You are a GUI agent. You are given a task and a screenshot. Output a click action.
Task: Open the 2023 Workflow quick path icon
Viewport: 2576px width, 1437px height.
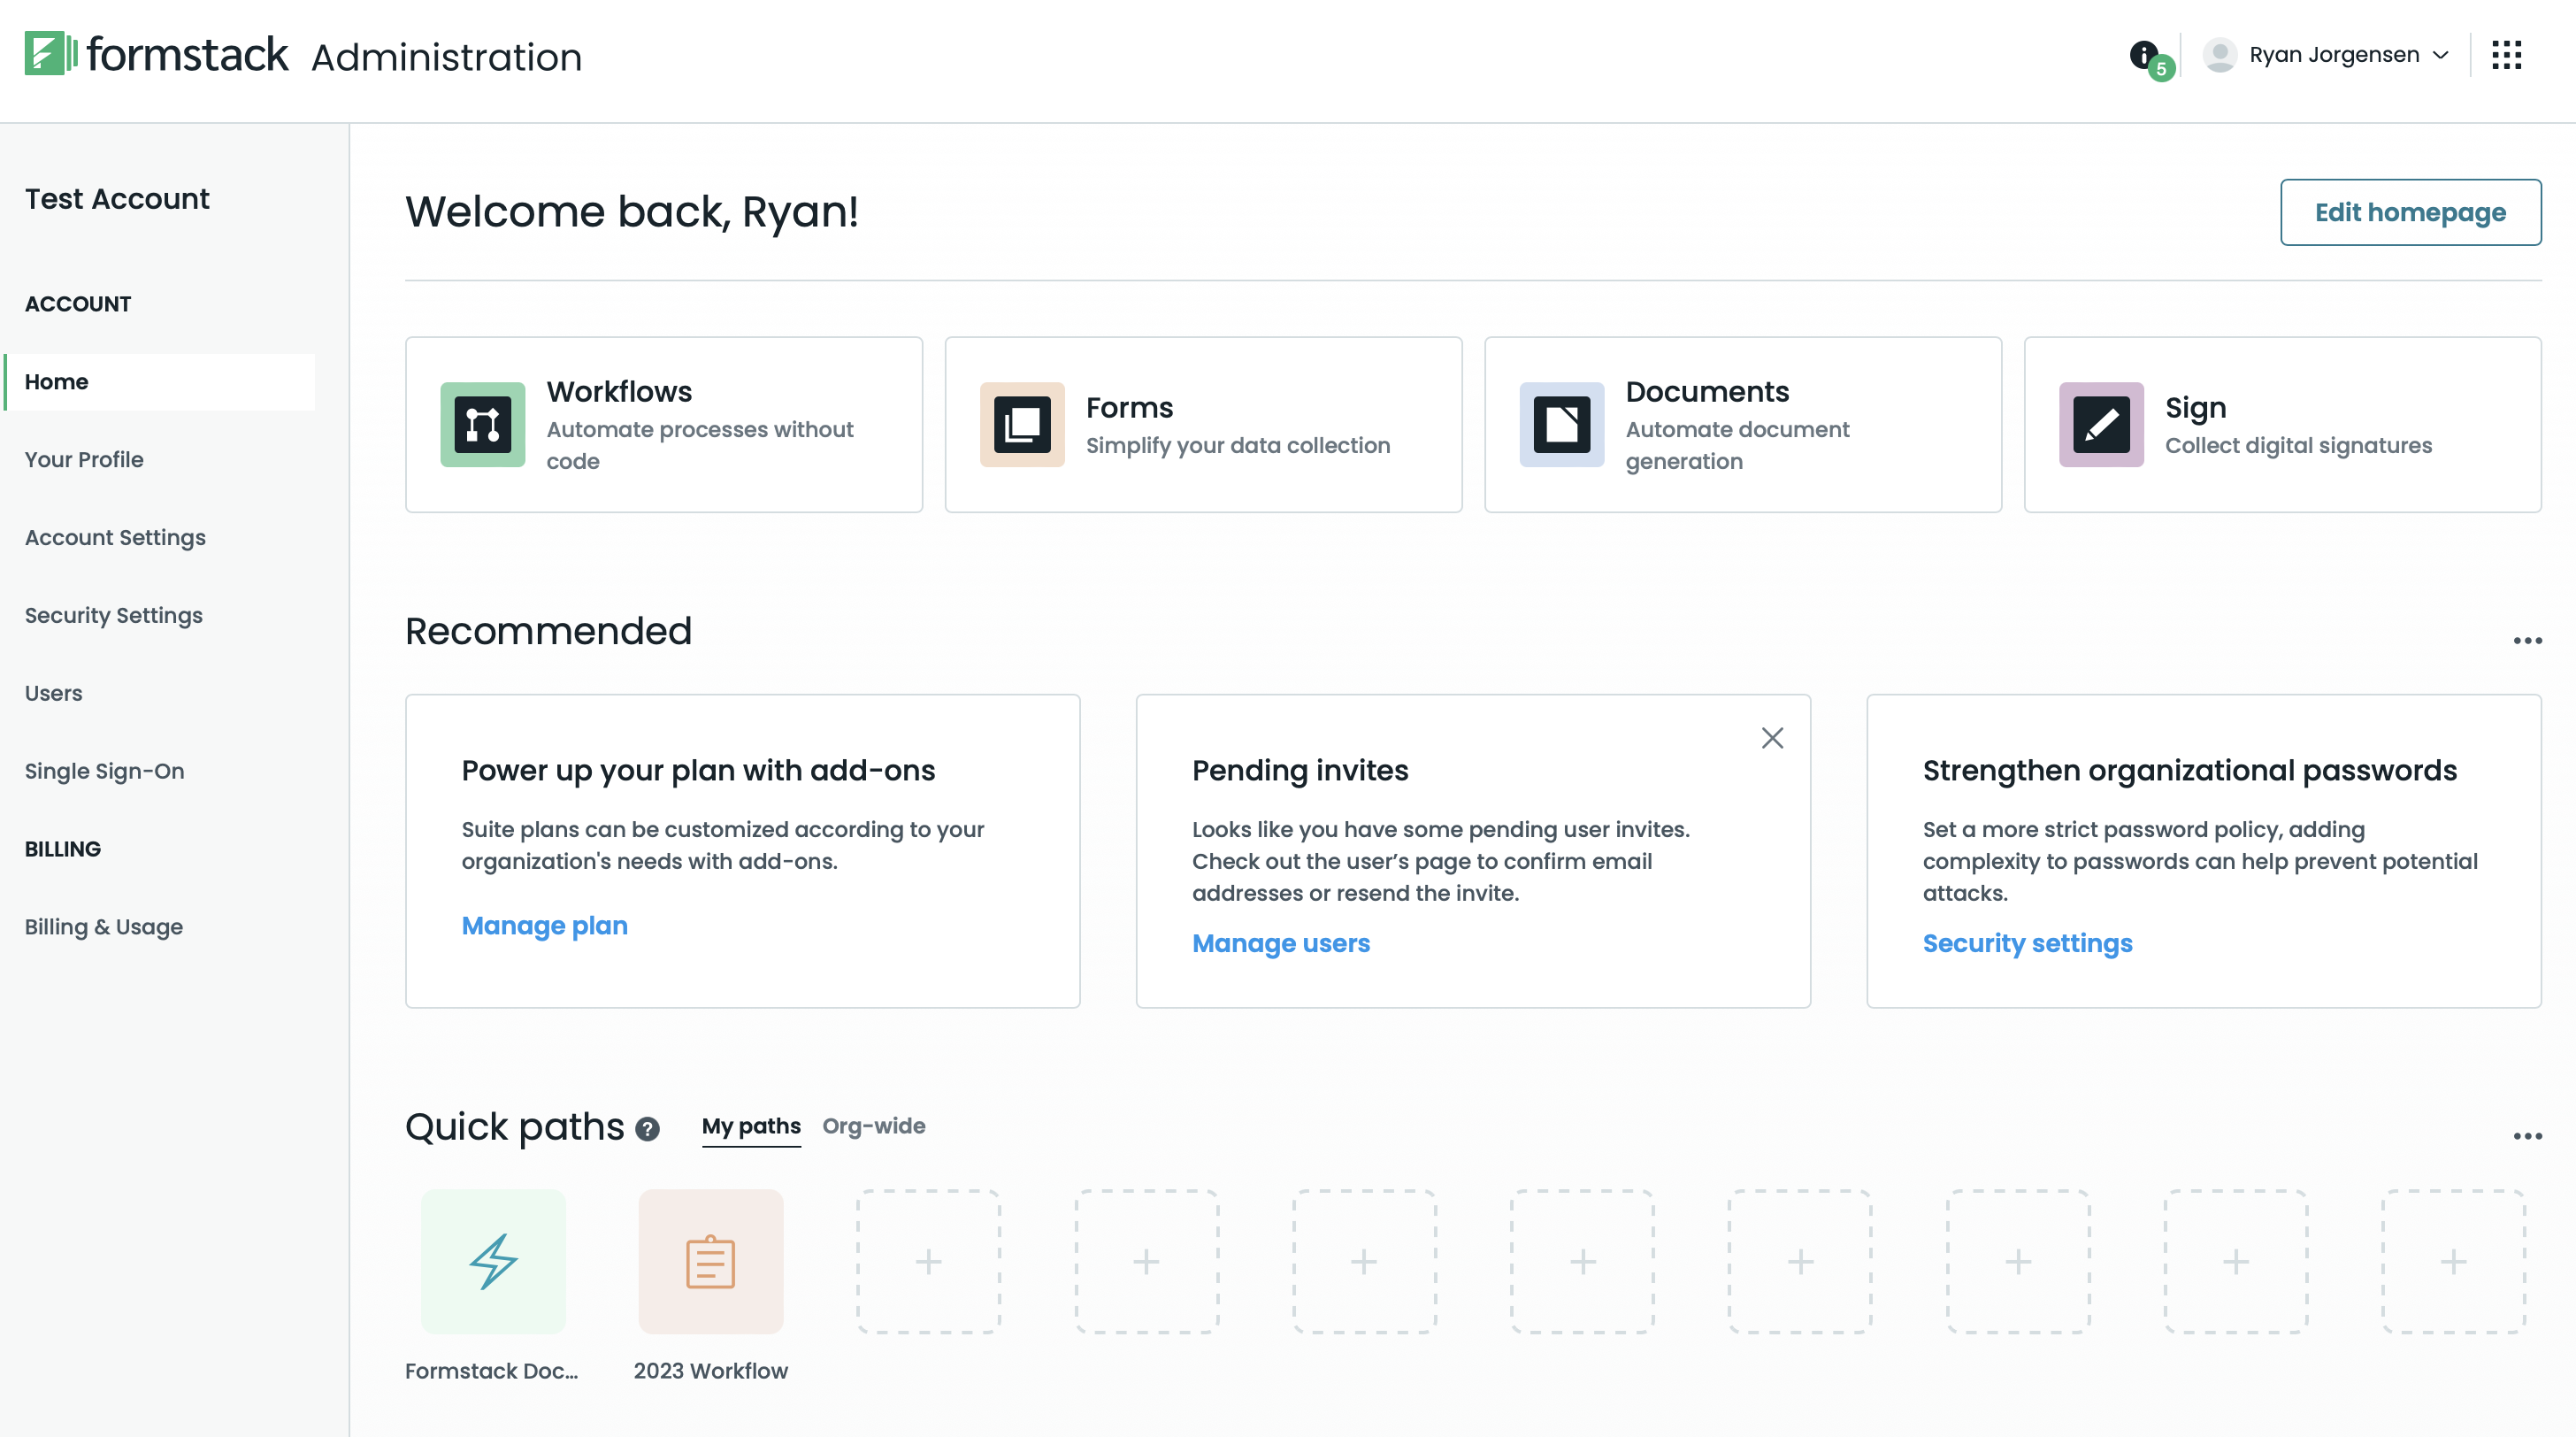(710, 1262)
